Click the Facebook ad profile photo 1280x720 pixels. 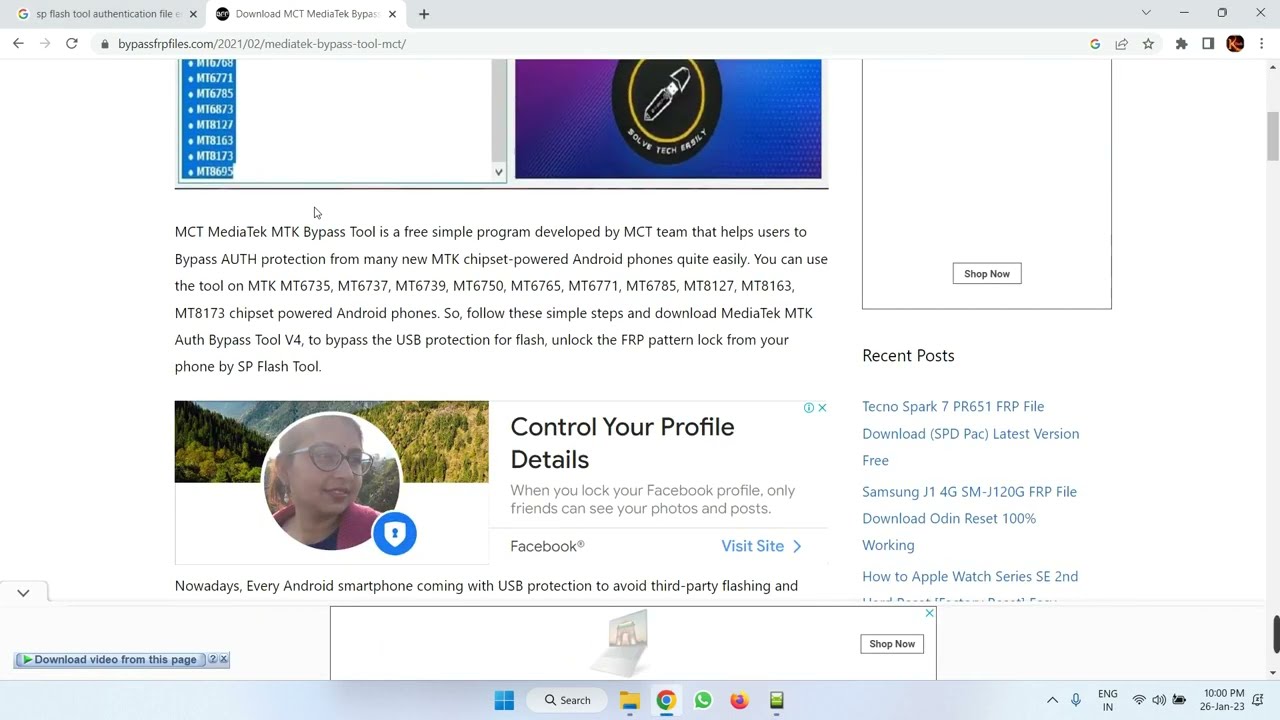331,482
